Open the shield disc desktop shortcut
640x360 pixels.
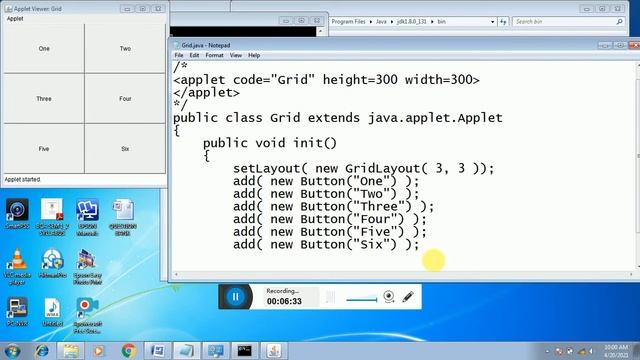point(52,263)
